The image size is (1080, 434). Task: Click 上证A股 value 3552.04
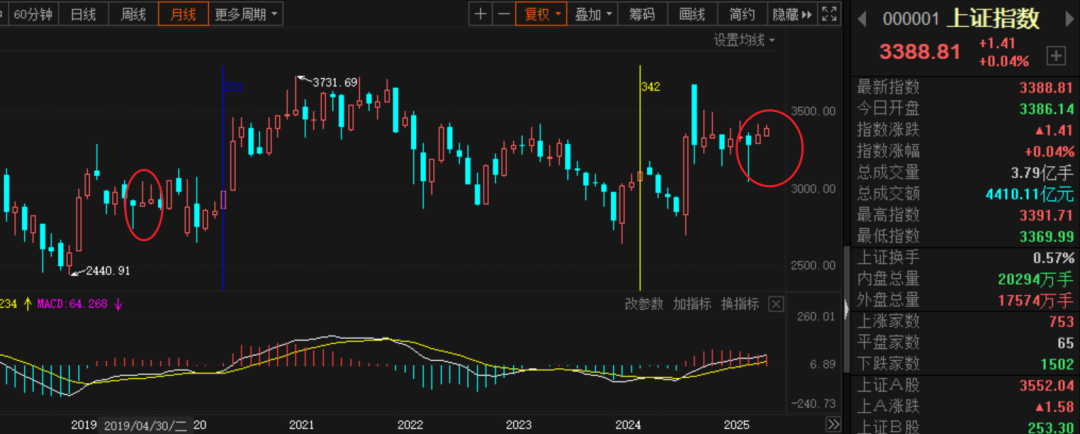click(1046, 384)
